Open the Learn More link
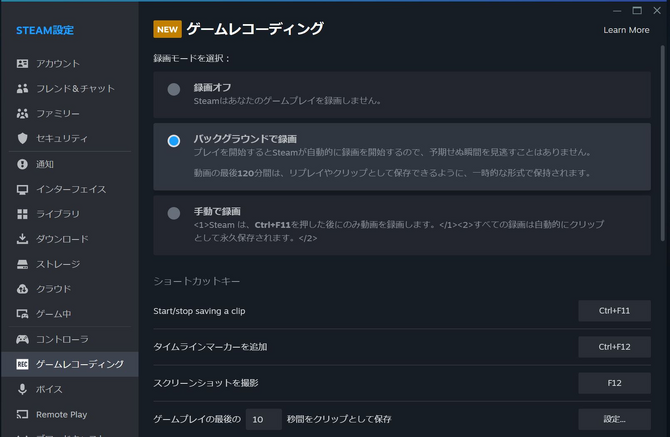The image size is (670, 437). coord(626,30)
